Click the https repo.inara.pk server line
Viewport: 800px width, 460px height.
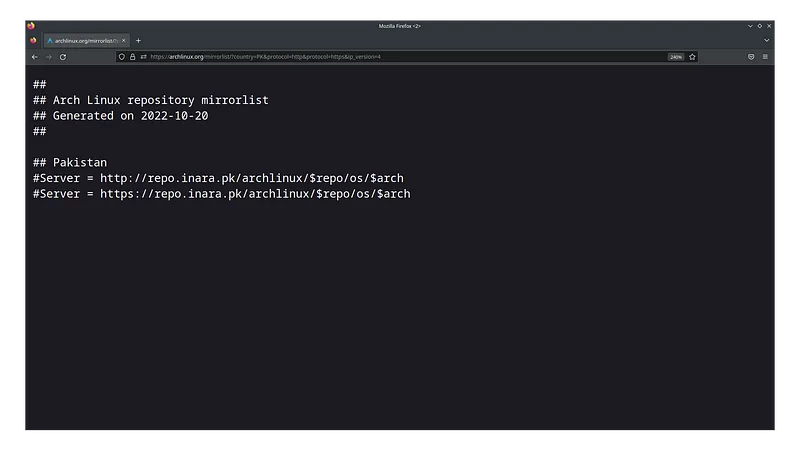(221, 193)
